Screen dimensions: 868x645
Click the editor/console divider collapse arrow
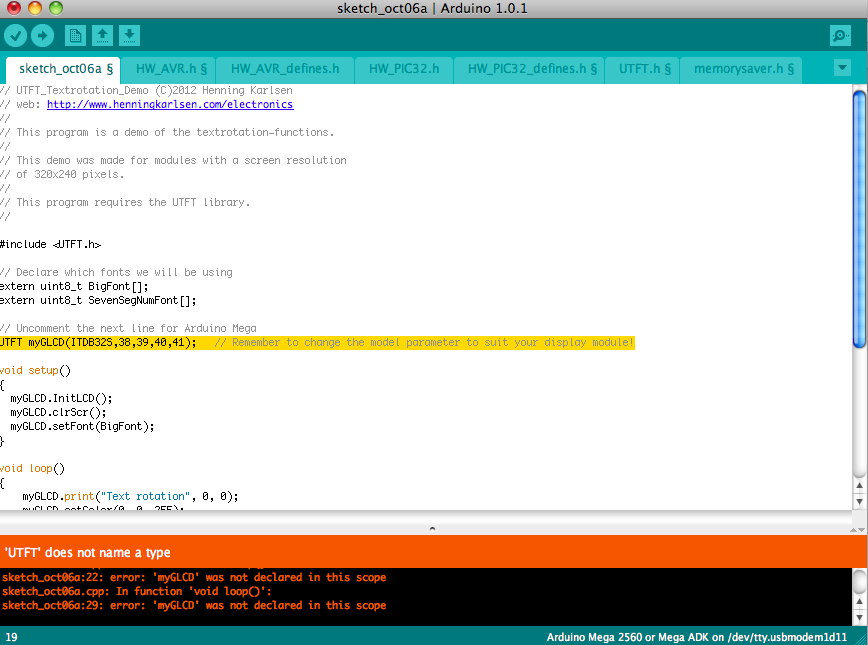[432, 529]
